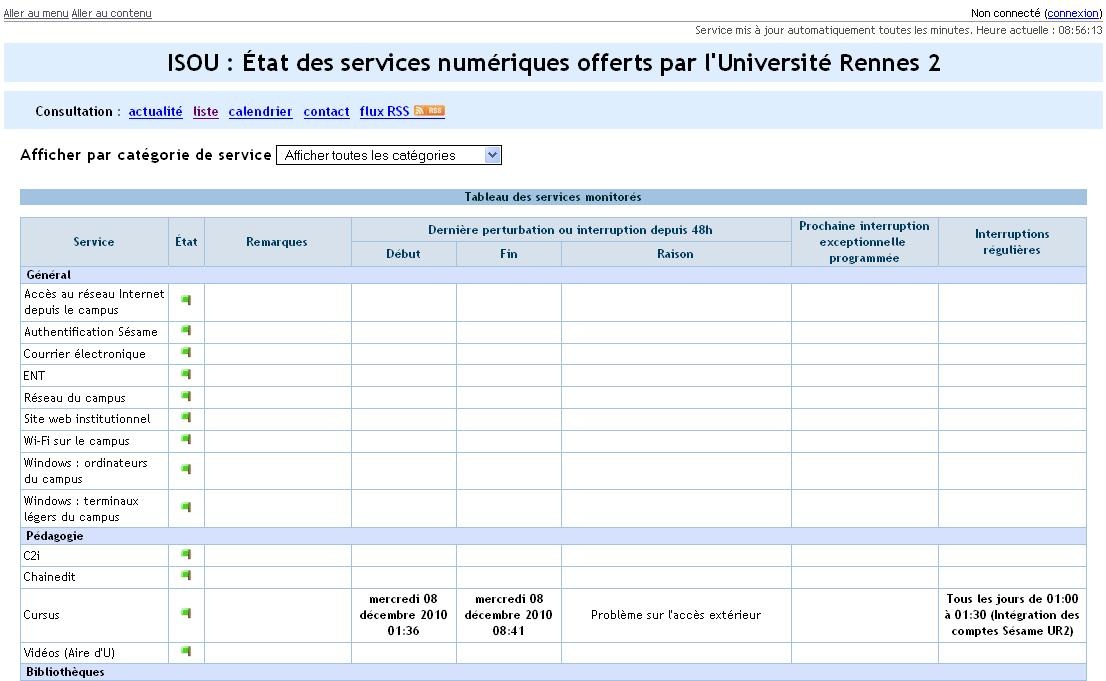Viewport: 1106px width, 681px height.
Task: Click the flux RSS link
Action: point(384,112)
